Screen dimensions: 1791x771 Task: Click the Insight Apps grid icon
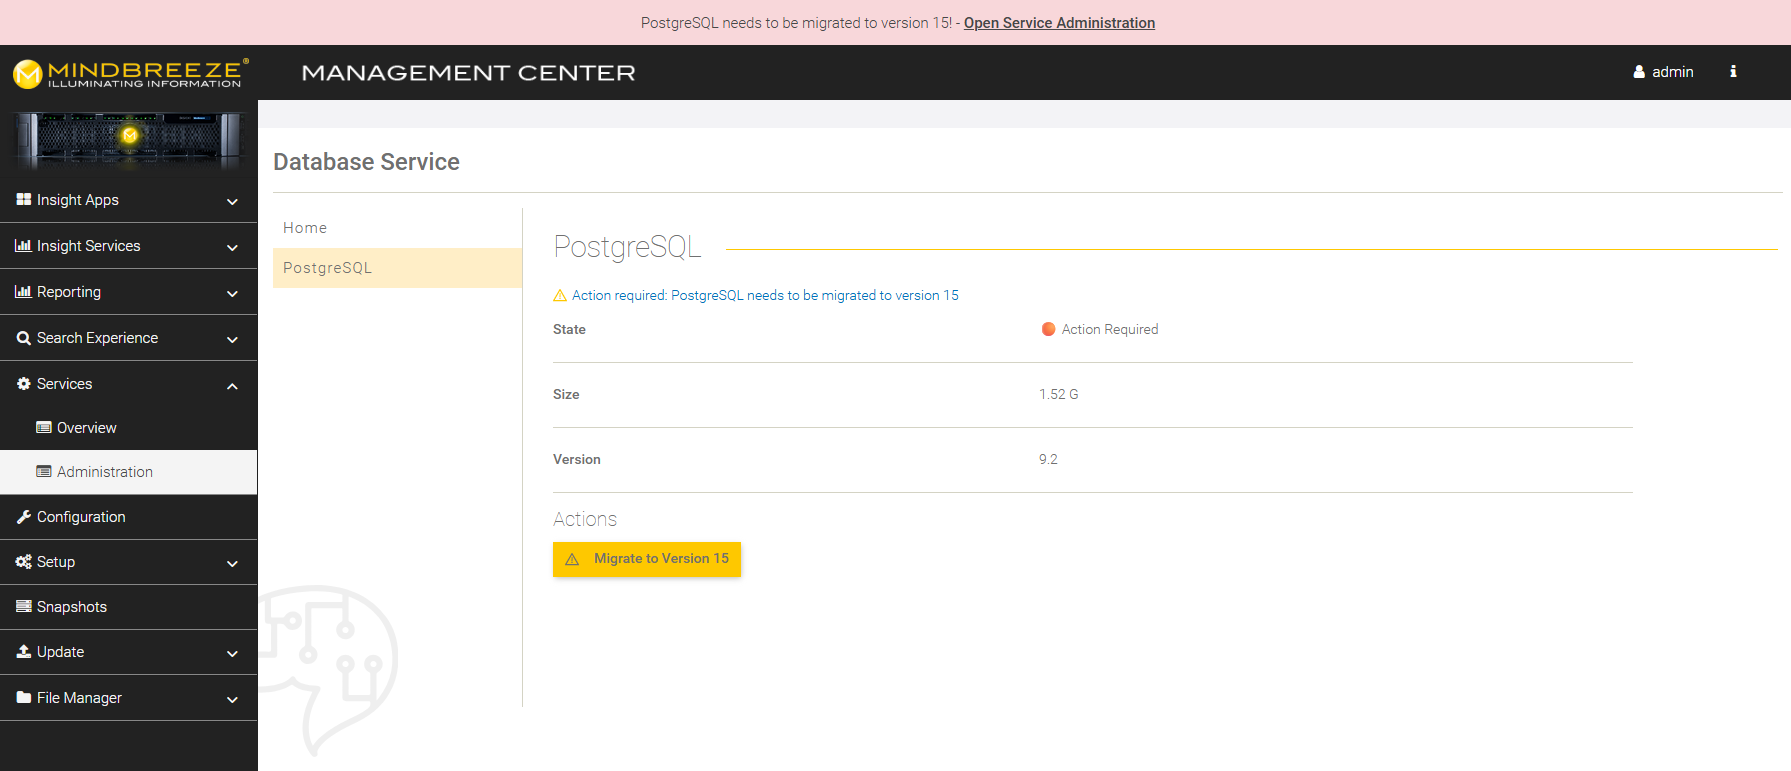pyautogui.click(x=24, y=200)
